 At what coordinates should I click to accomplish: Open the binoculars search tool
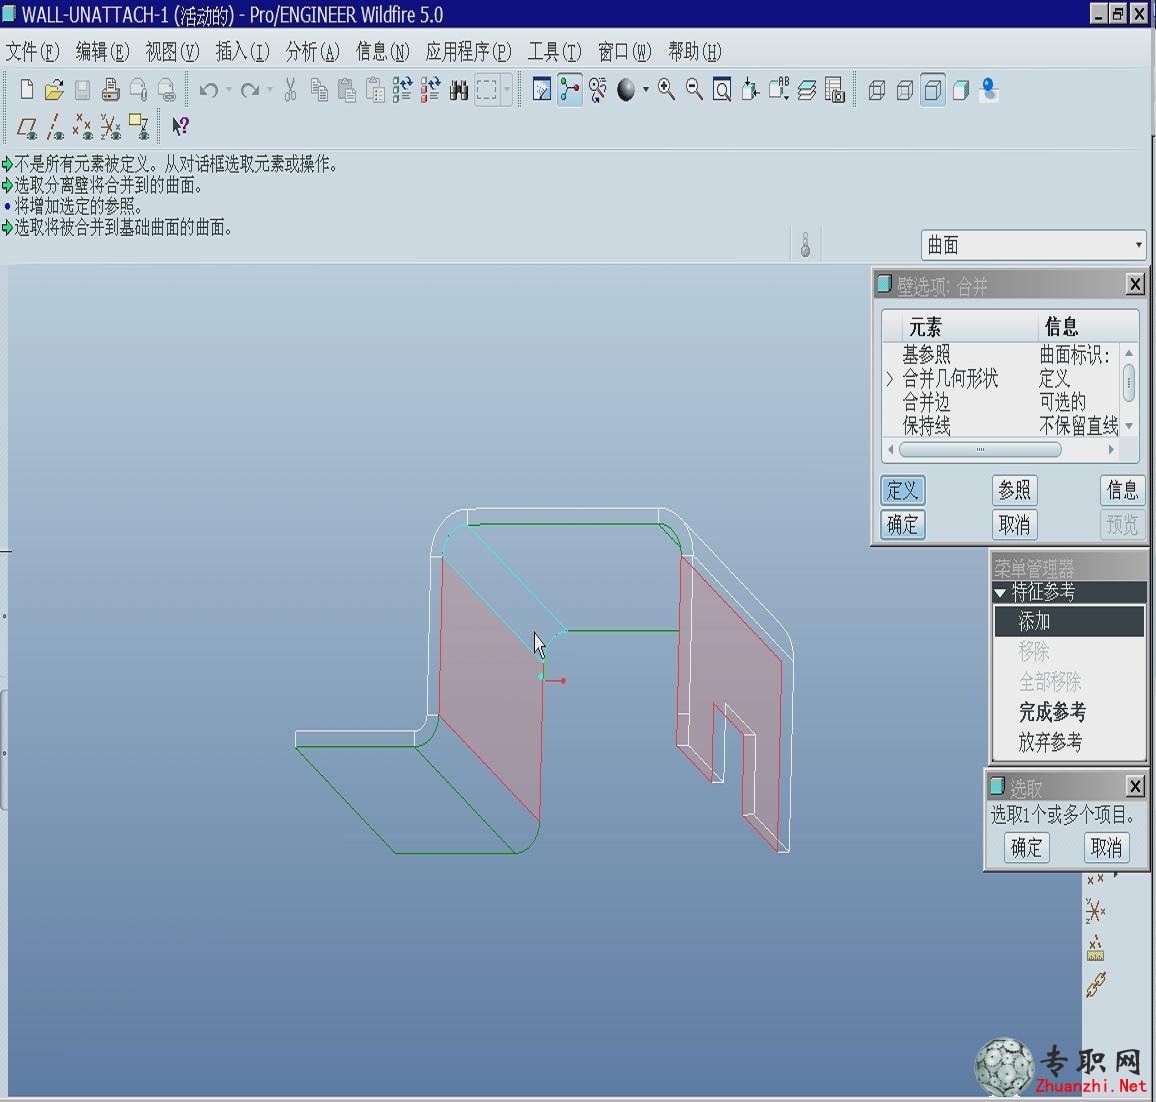(459, 90)
